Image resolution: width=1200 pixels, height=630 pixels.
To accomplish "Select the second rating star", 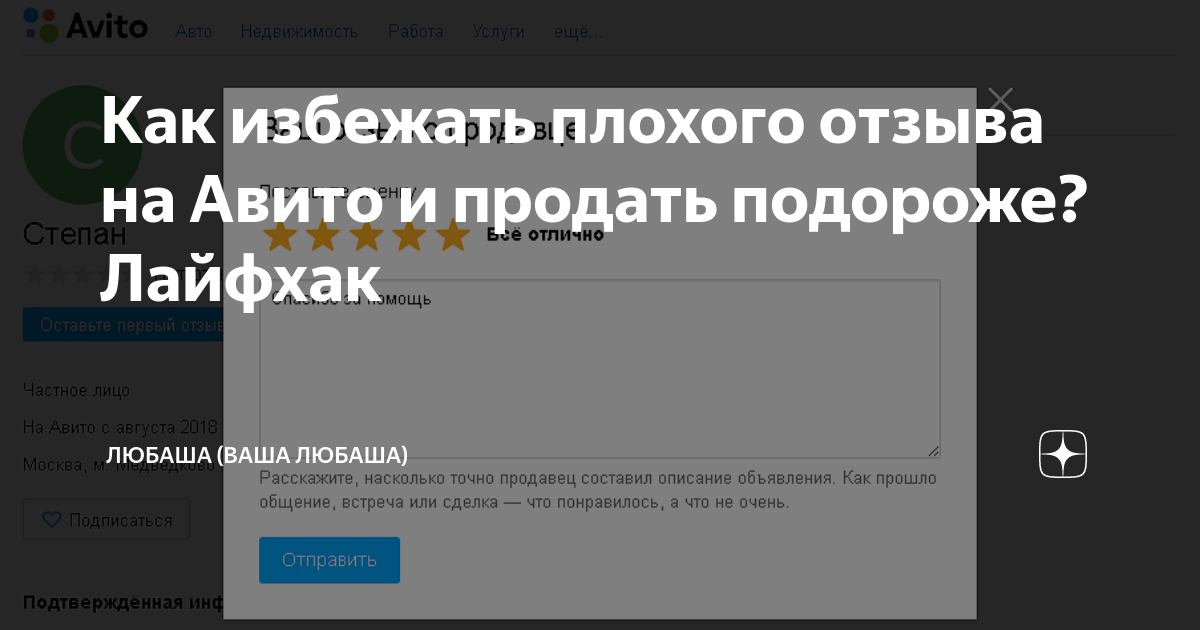I will [324, 235].
